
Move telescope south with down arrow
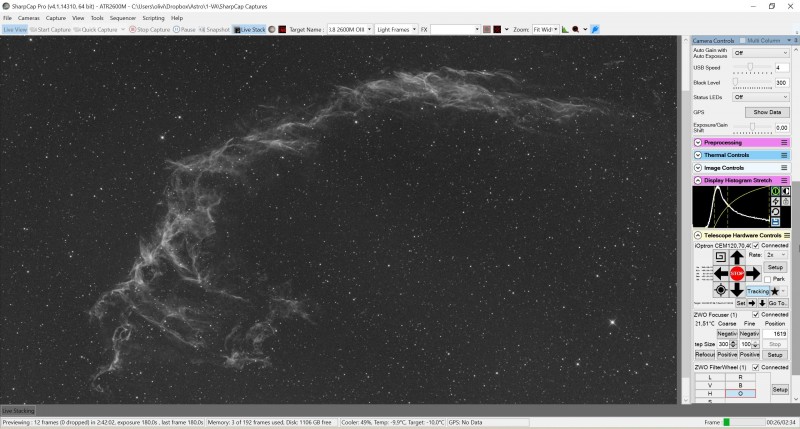click(737, 290)
